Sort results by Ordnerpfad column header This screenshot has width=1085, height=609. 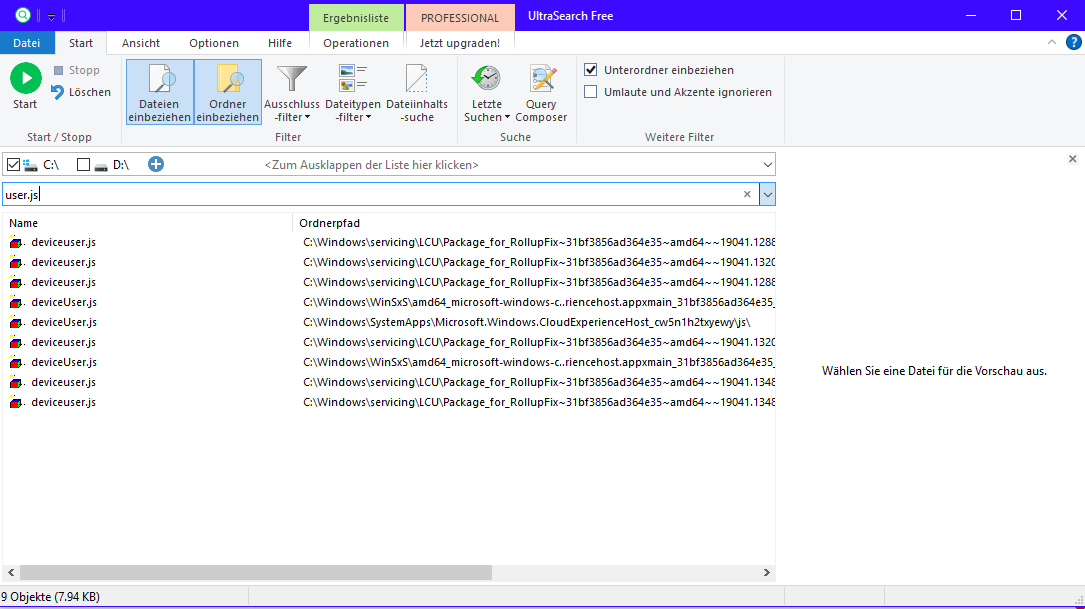point(330,223)
